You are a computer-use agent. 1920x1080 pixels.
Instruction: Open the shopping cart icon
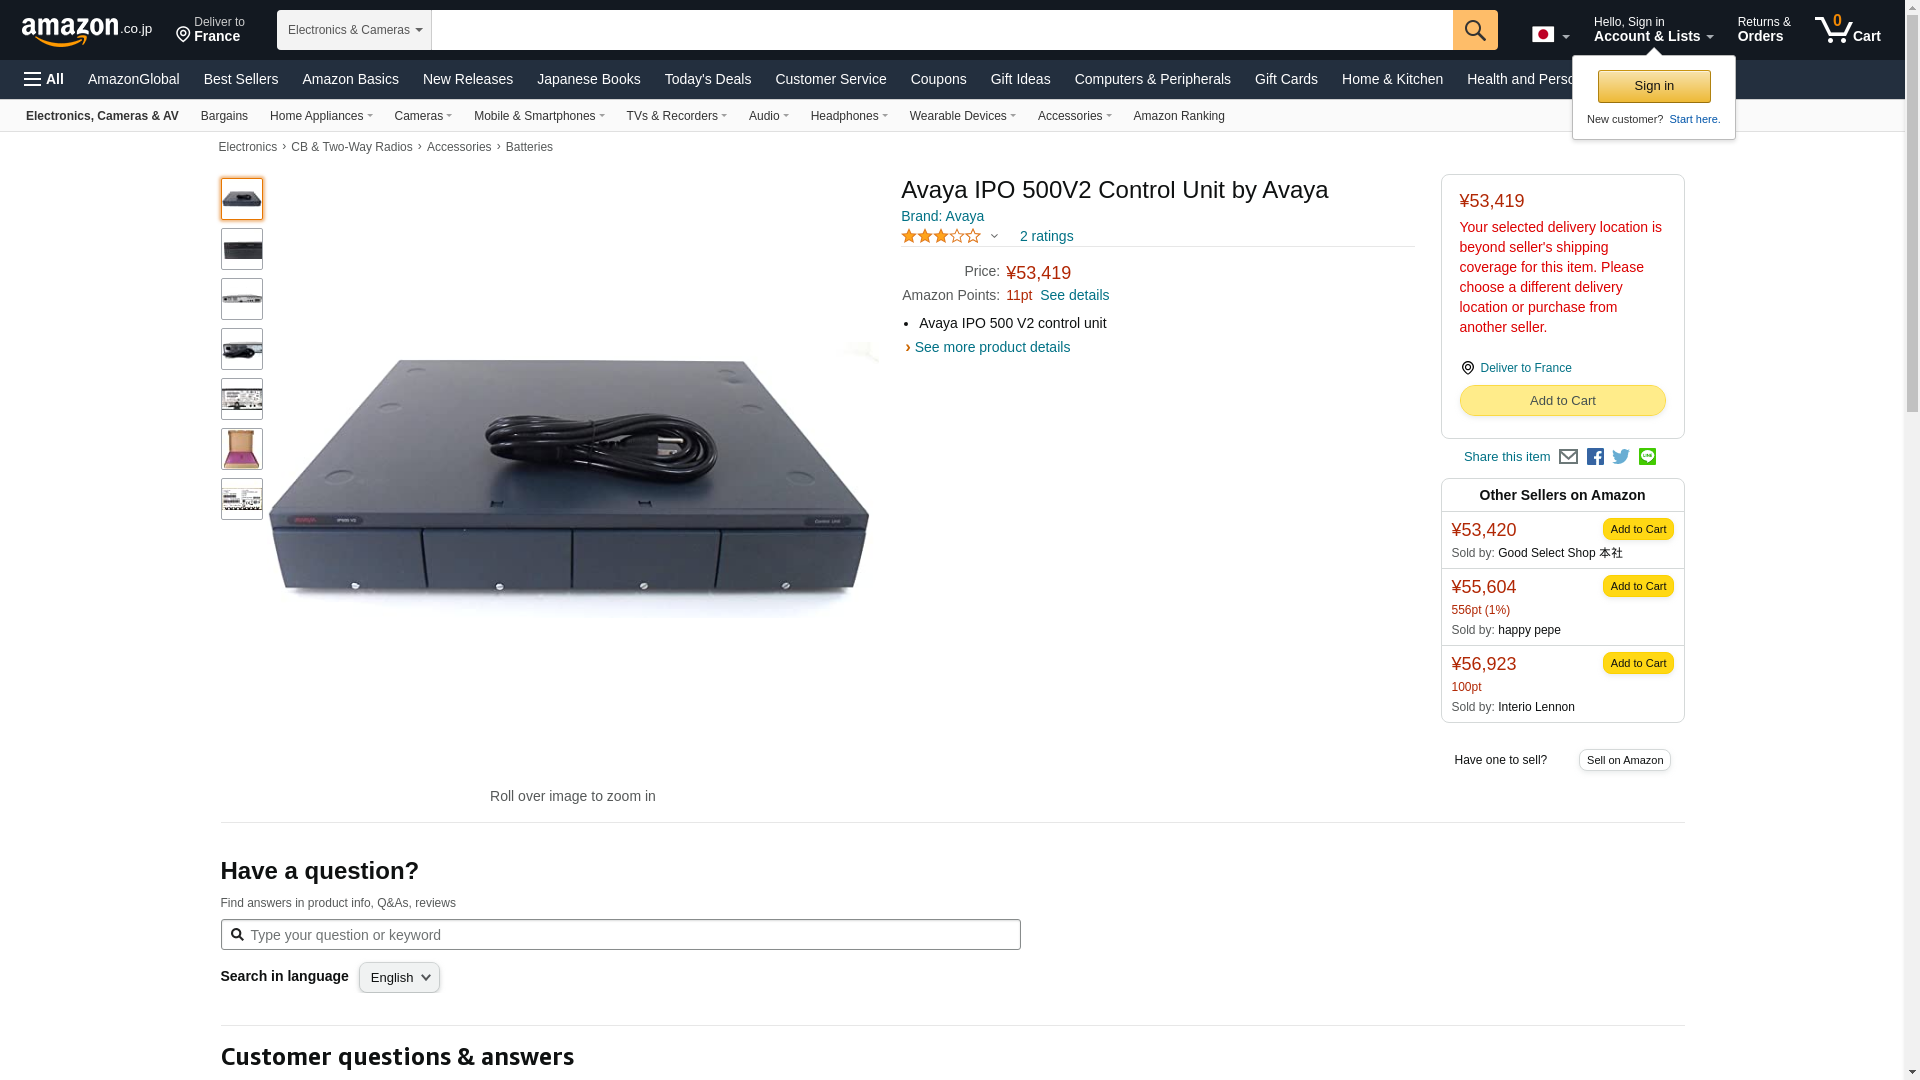tap(1847, 30)
